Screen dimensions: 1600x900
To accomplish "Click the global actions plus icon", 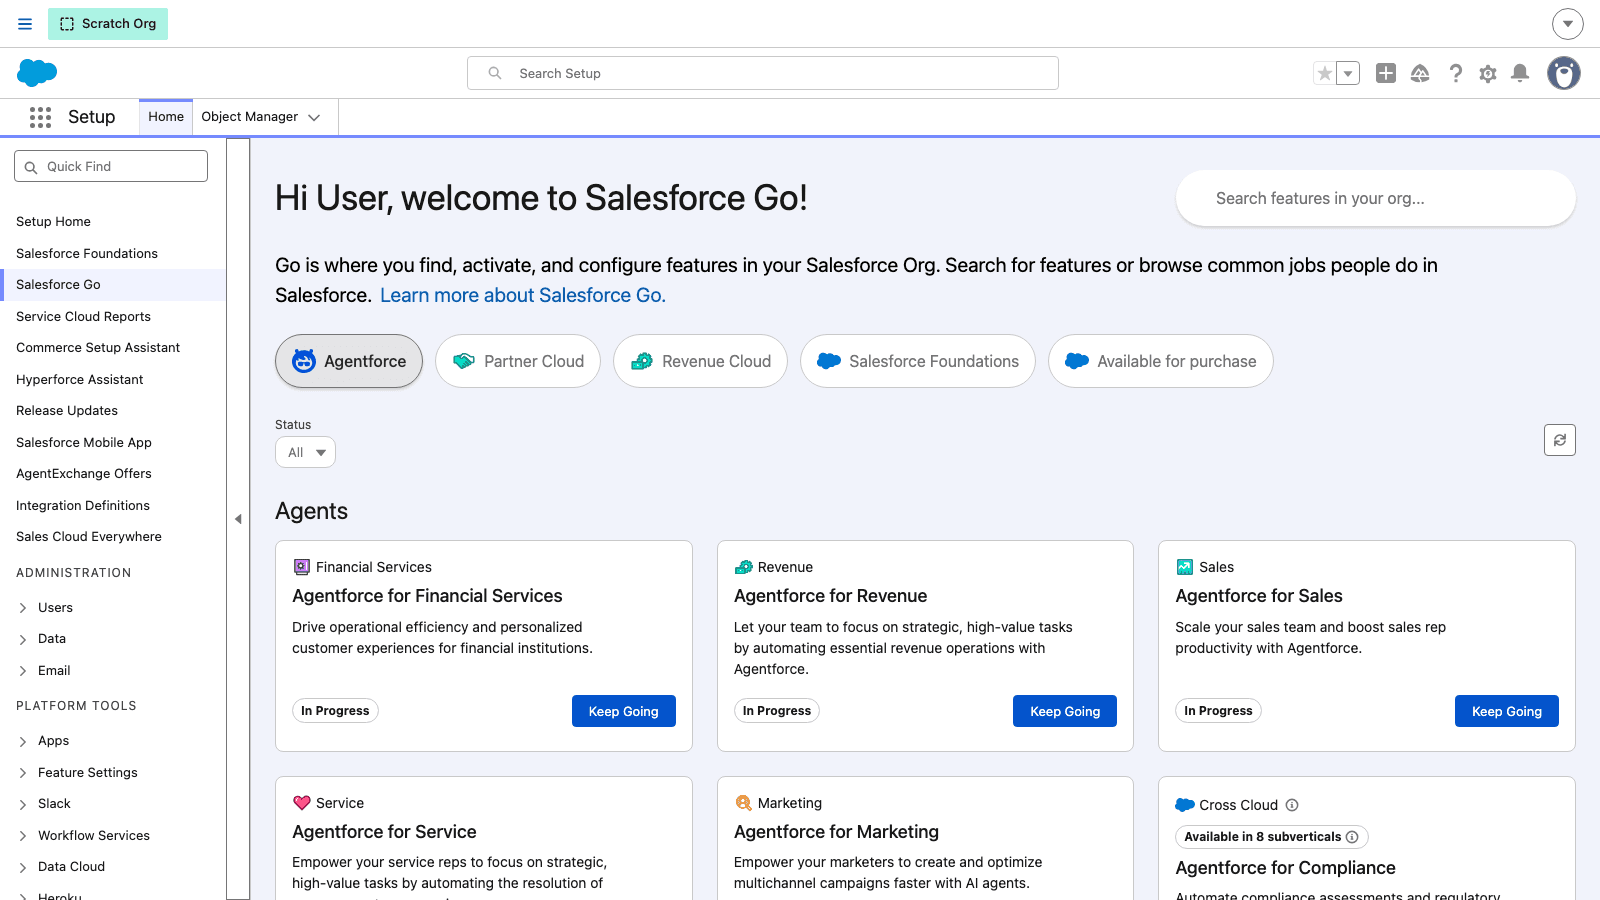I will point(1386,73).
